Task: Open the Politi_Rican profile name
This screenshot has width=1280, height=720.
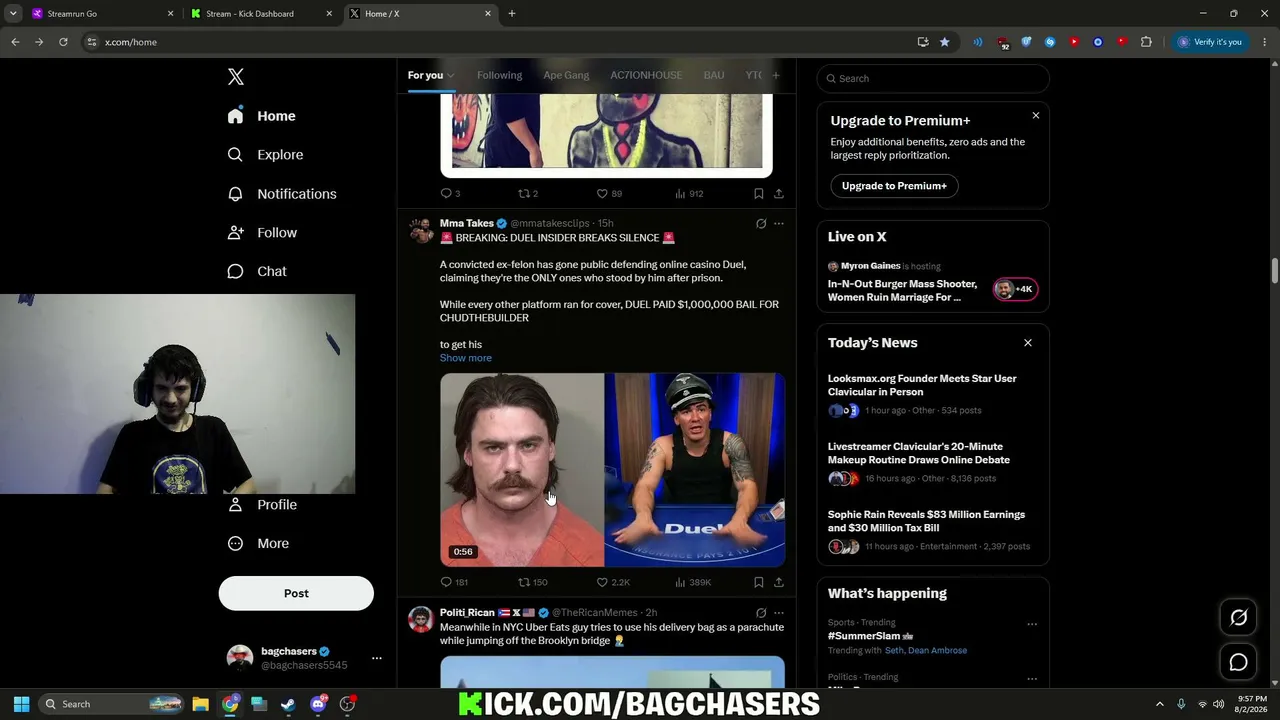Action: 467,612
